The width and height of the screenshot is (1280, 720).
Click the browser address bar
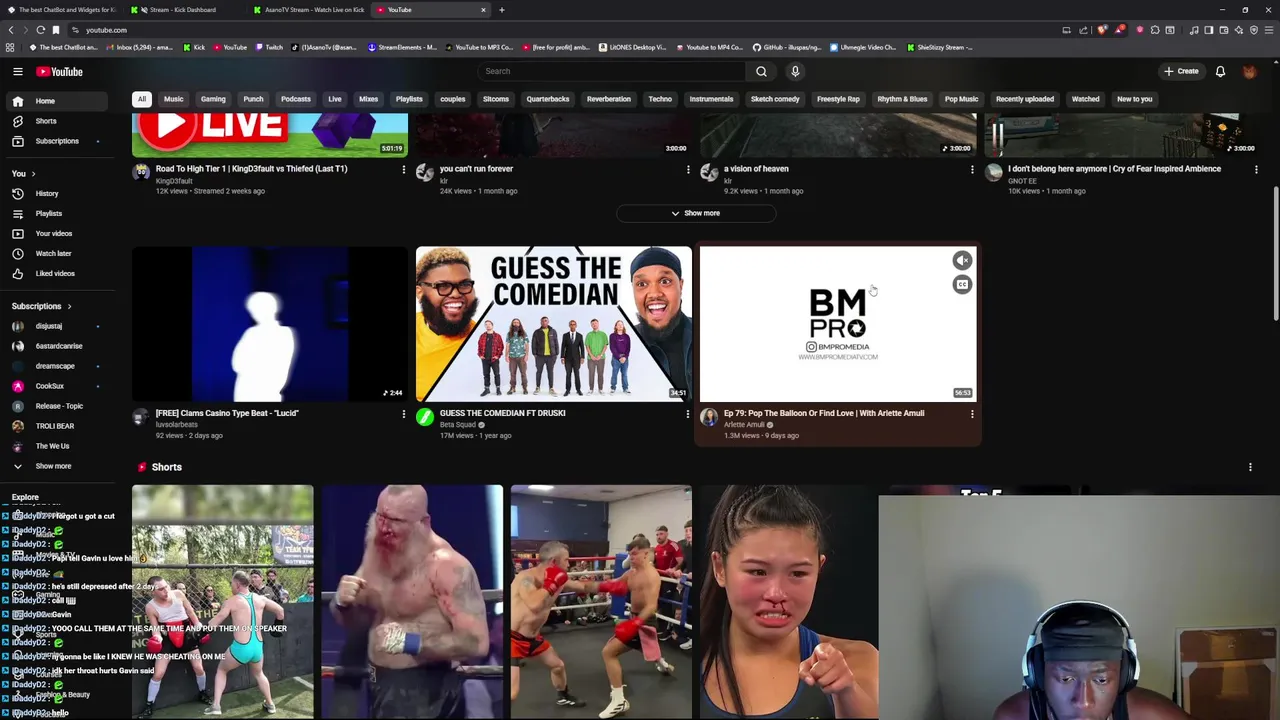560,30
